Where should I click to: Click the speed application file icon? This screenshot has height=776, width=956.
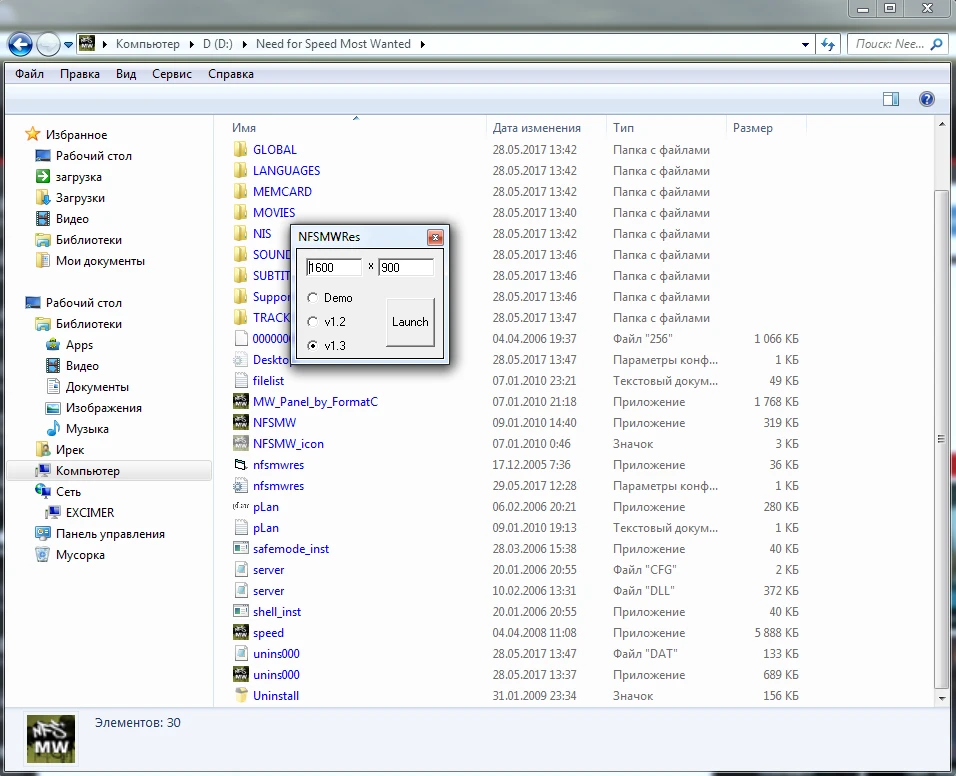point(240,633)
